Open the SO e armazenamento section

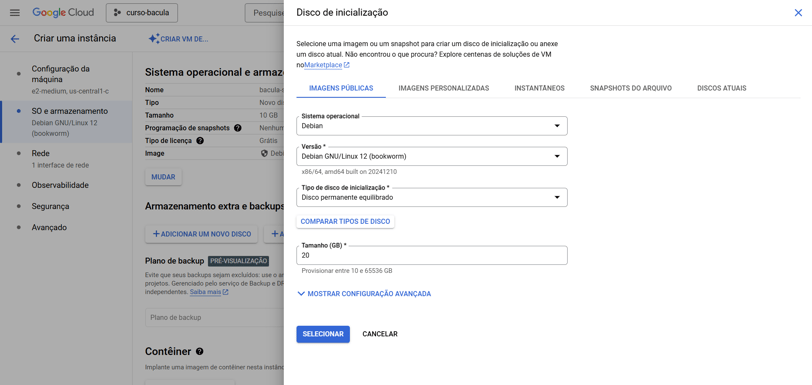click(x=66, y=122)
